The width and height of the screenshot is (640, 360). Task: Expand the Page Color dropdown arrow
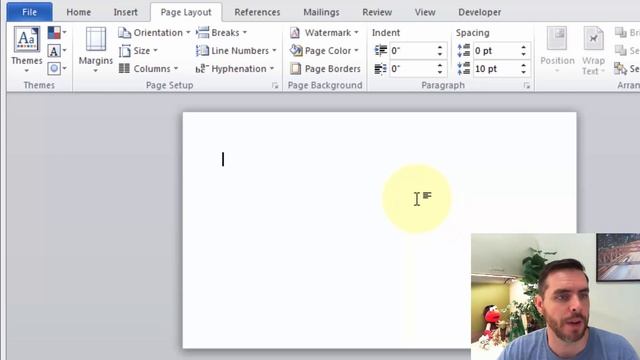(x=356, y=51)
